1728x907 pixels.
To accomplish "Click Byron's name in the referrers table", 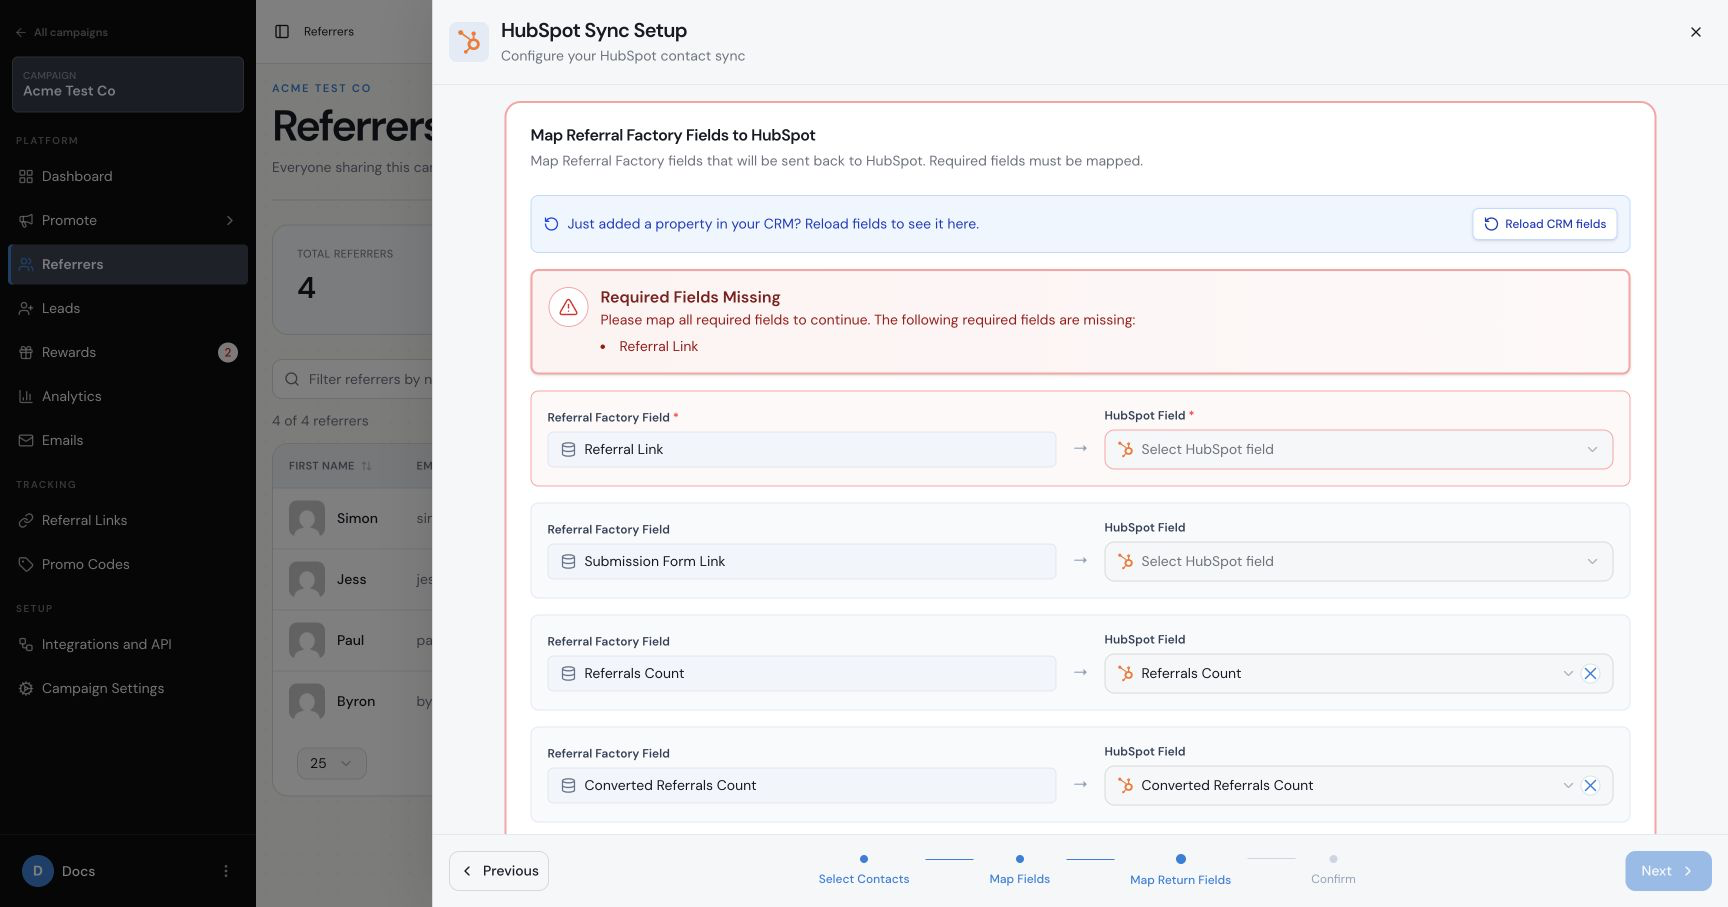I will pyautogui.click(x=356, y=702).
